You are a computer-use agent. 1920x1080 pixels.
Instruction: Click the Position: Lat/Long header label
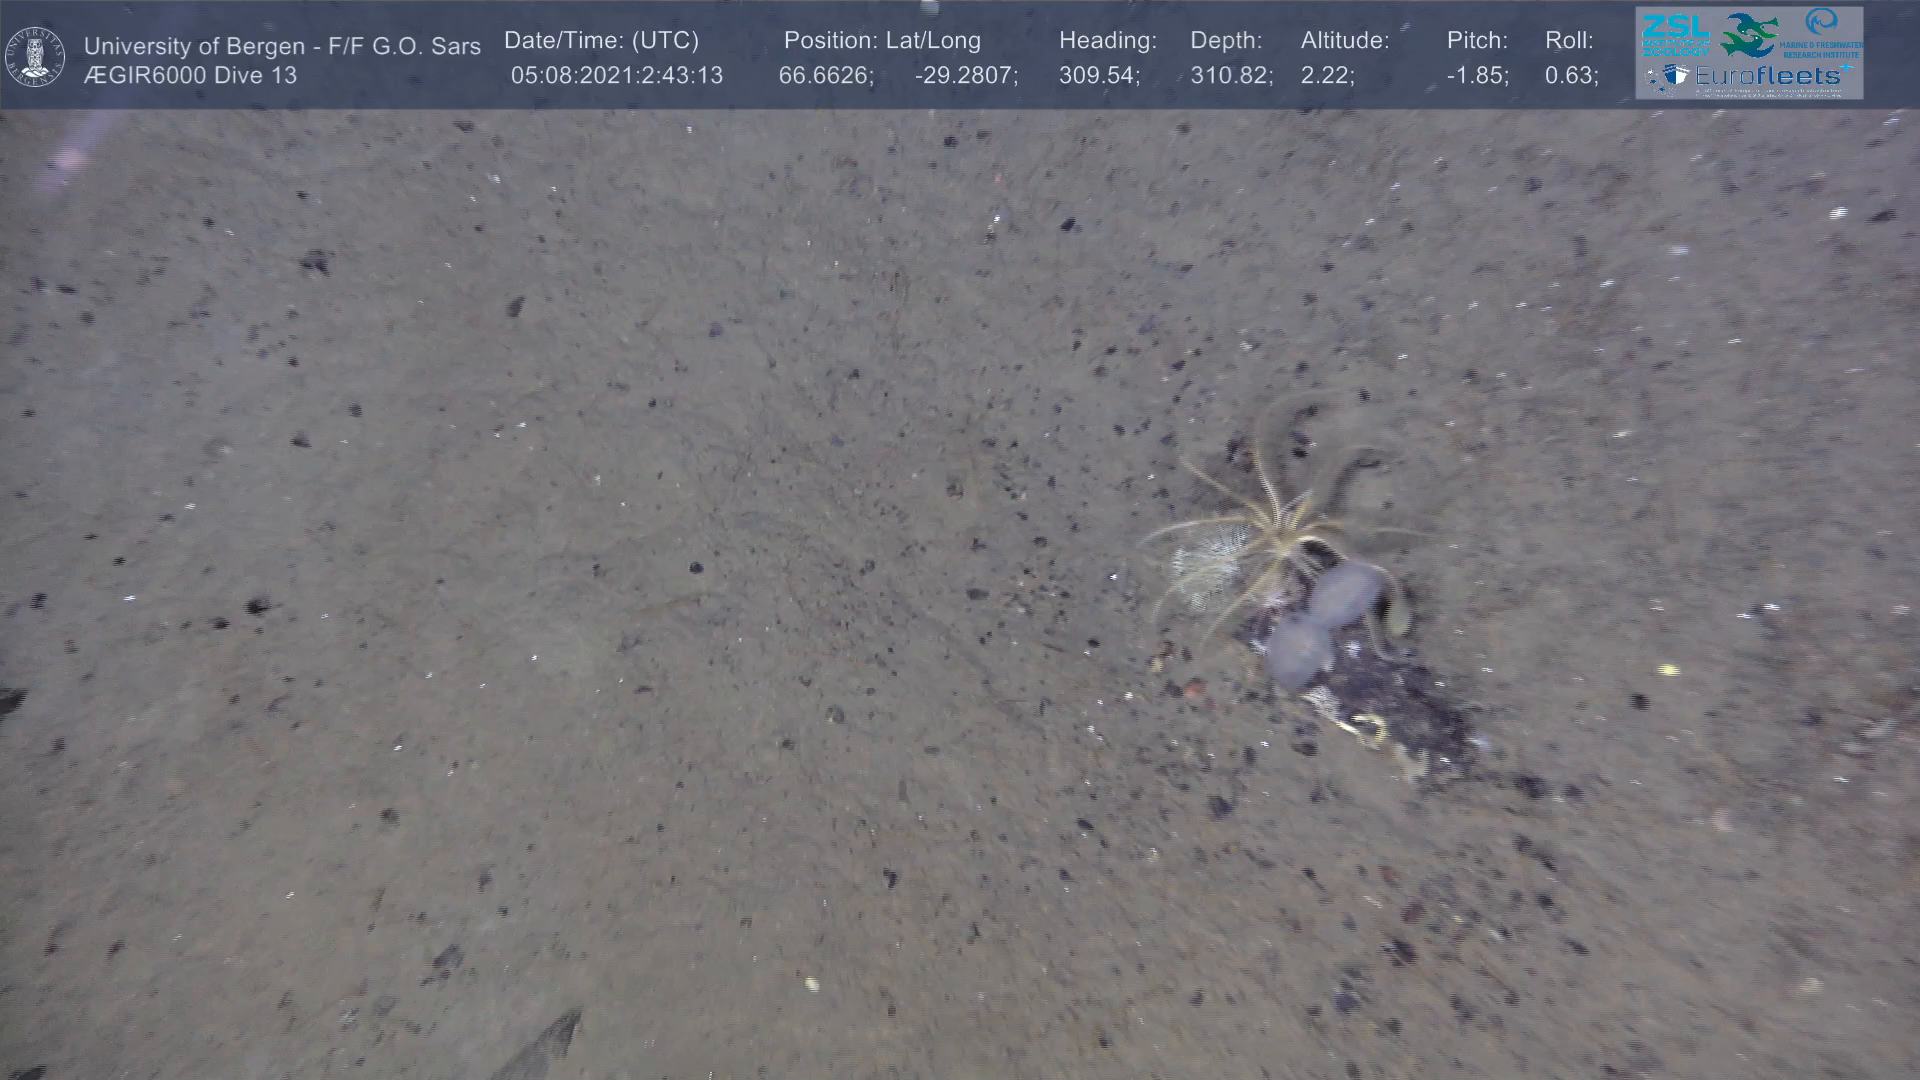(881, 41)
